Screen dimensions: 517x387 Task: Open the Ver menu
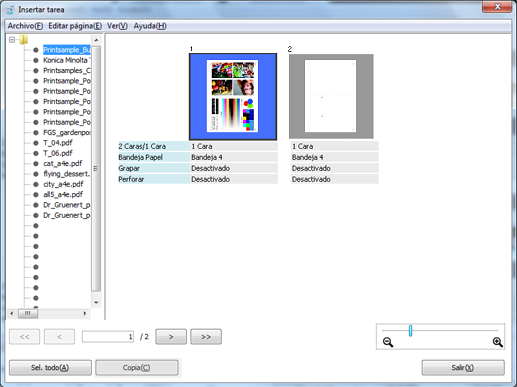point(117,26)
